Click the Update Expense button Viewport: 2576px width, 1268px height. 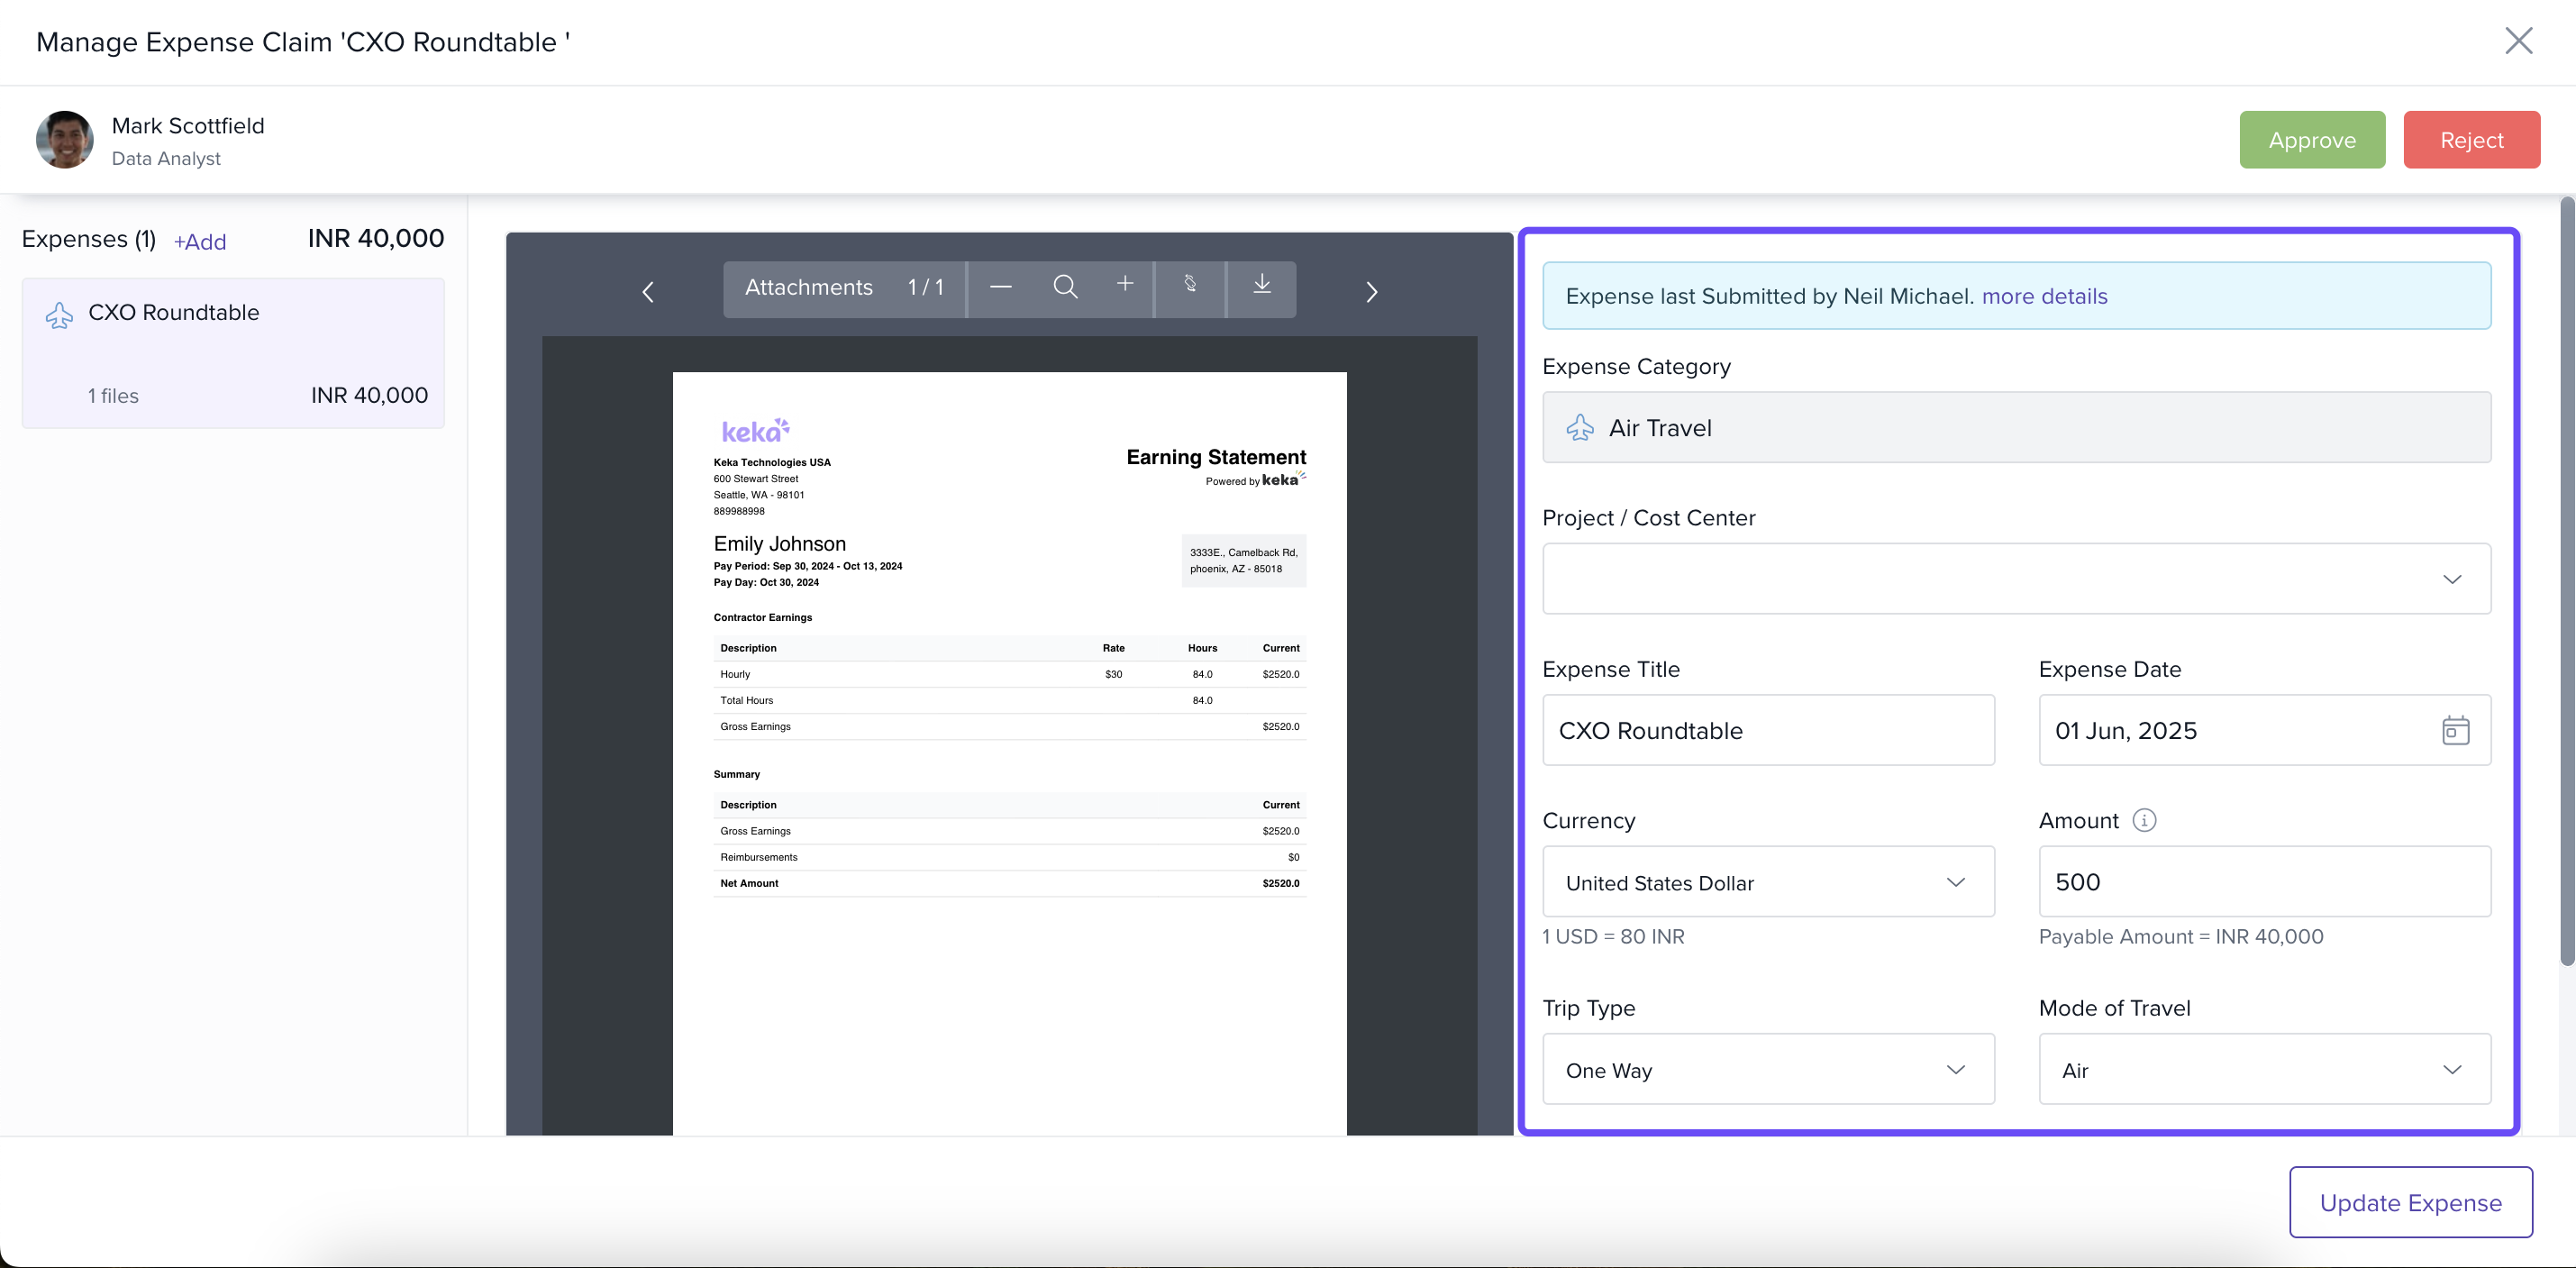tap(2410, 1203)
